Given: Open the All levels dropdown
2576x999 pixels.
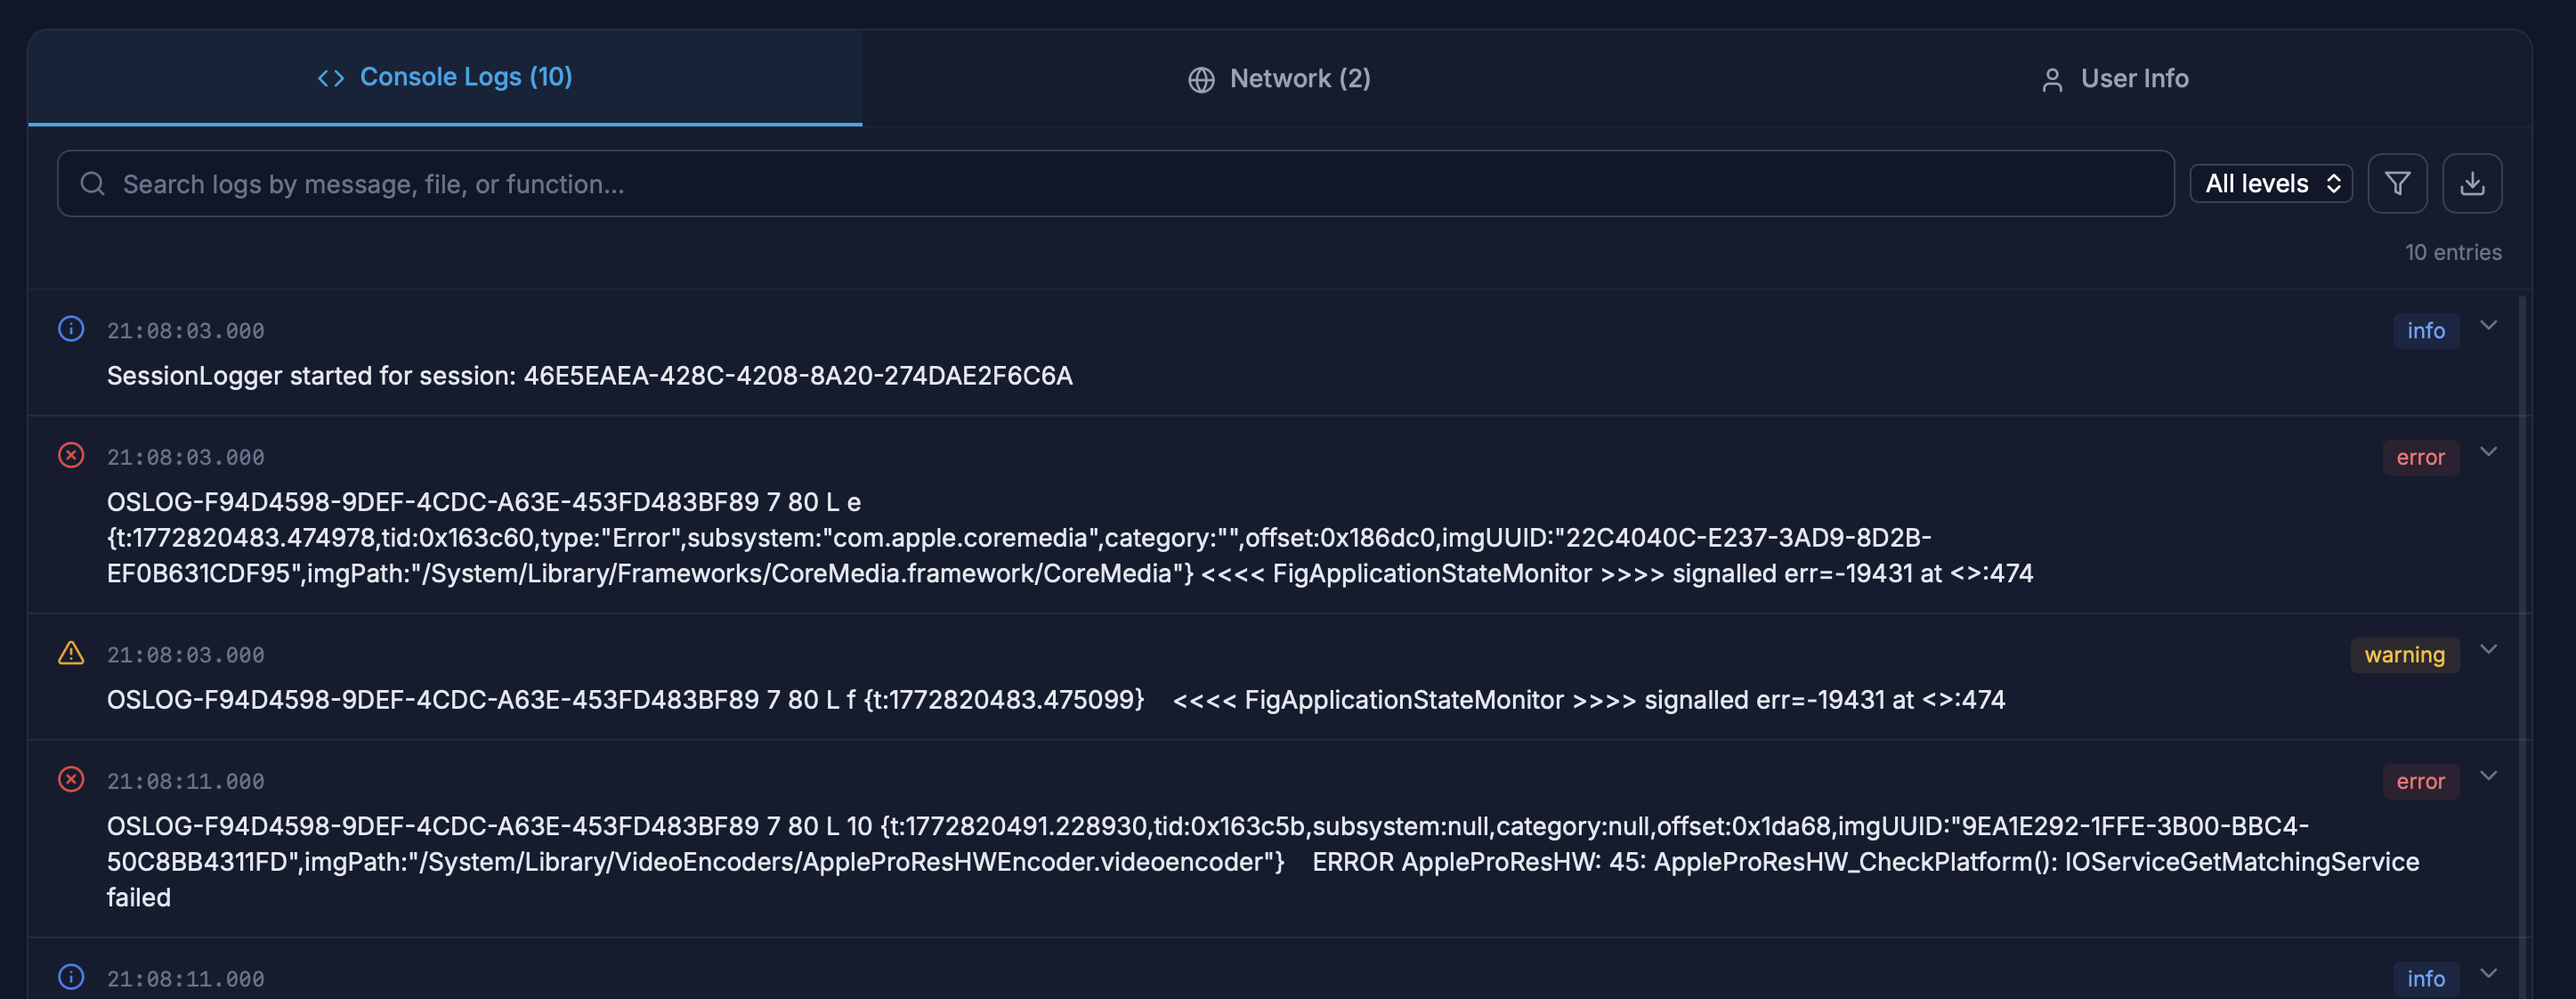Looking at the screenshot, I should (x=2270, y=184).
